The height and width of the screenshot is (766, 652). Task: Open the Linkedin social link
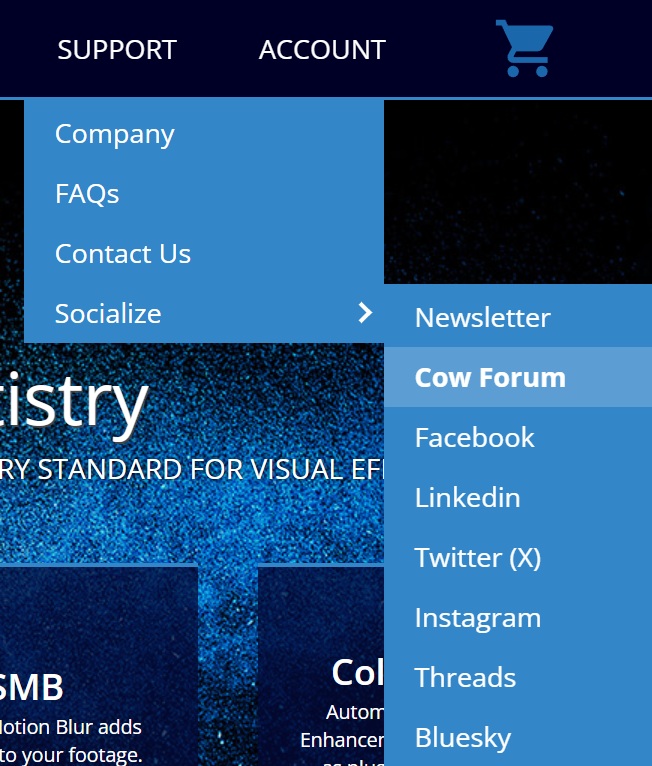tap(468, 498)
